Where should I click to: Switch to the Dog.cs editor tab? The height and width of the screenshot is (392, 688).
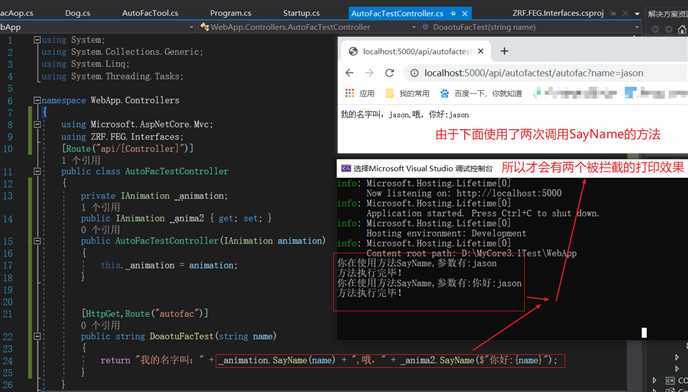click(77, 13)
